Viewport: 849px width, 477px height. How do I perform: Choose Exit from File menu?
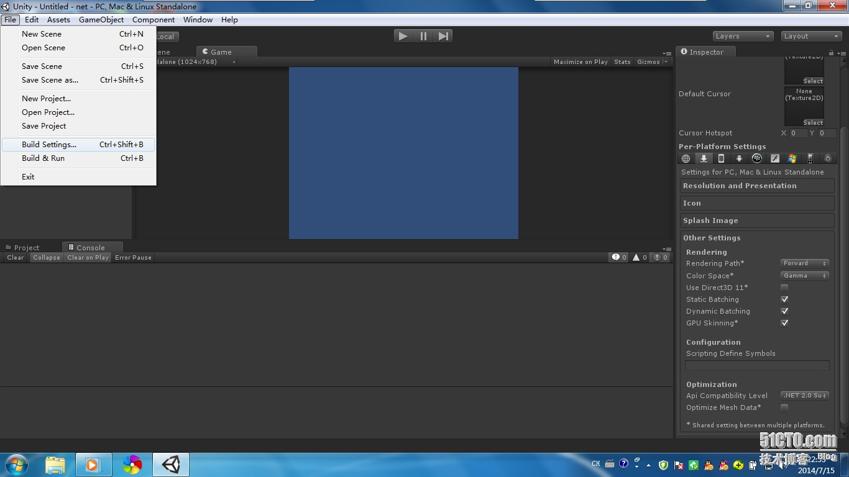(x=79, y=177)
